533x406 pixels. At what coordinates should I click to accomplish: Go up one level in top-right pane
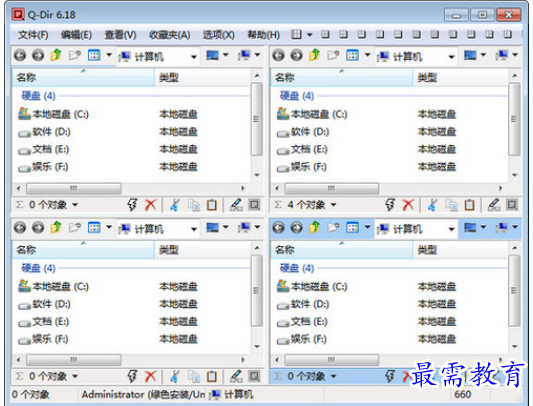(315, 55)
